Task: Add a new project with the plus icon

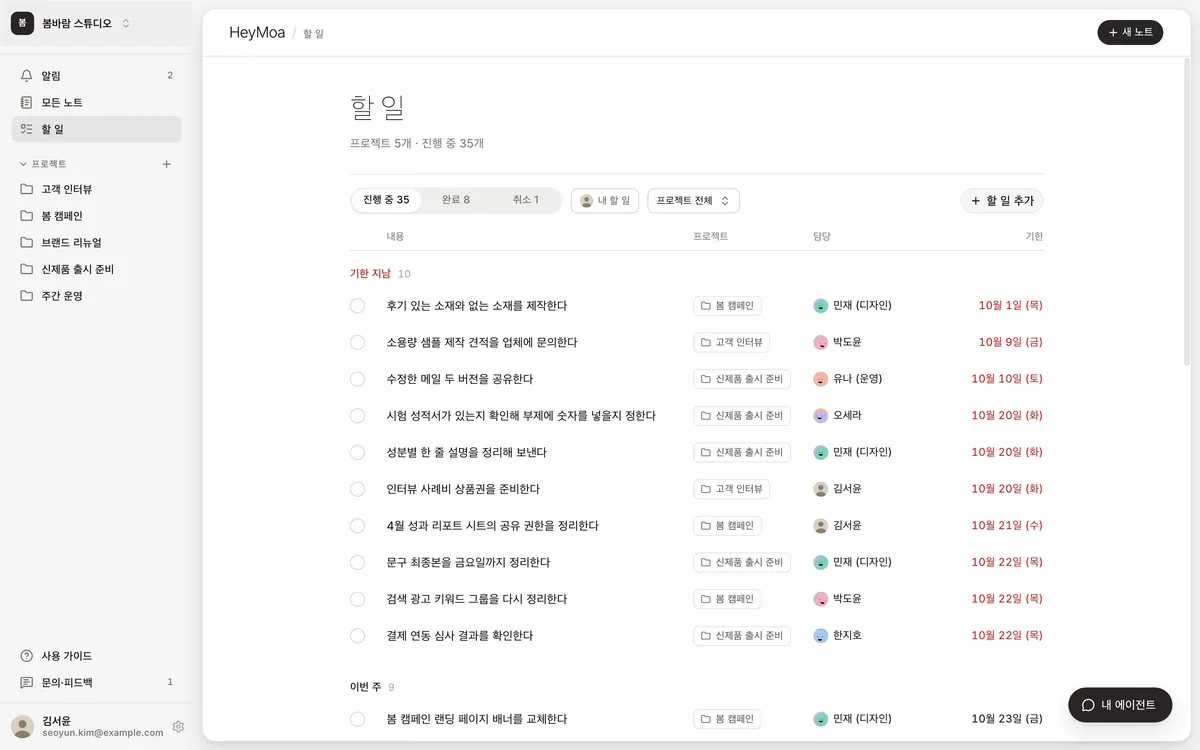Action: (x=167, y=164)
